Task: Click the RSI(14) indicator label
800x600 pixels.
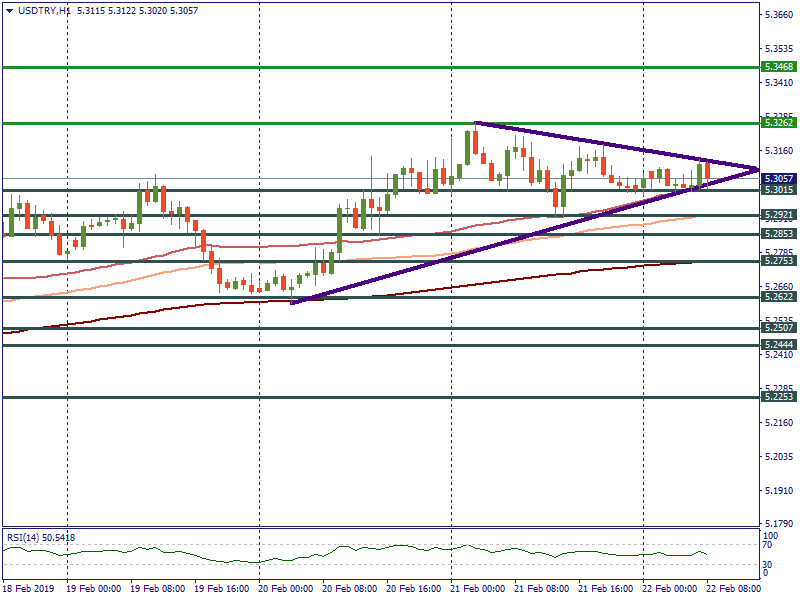Action: coord(41,538)
